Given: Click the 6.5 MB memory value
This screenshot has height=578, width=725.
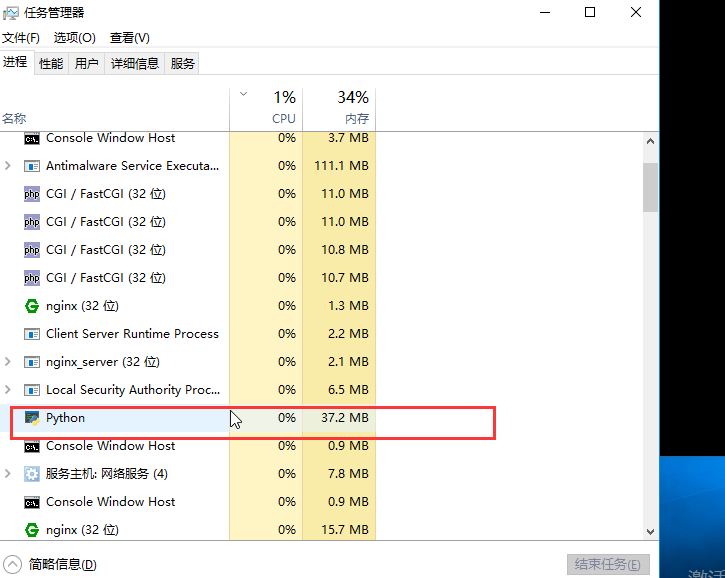Looking at the screenshot, I should [x=348, y=390].
